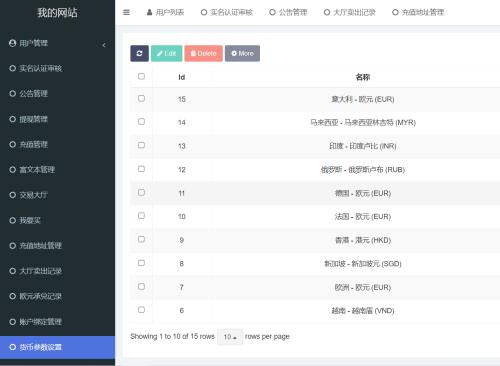Click the circle icon next to 交易大厅 in sidebar
Viewport: 500px width, 366px height.
tap(13, 195)
